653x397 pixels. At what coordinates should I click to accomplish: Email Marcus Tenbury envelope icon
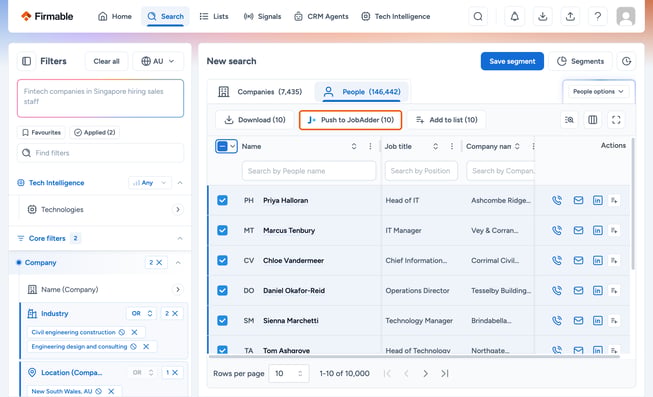point(578,230)
